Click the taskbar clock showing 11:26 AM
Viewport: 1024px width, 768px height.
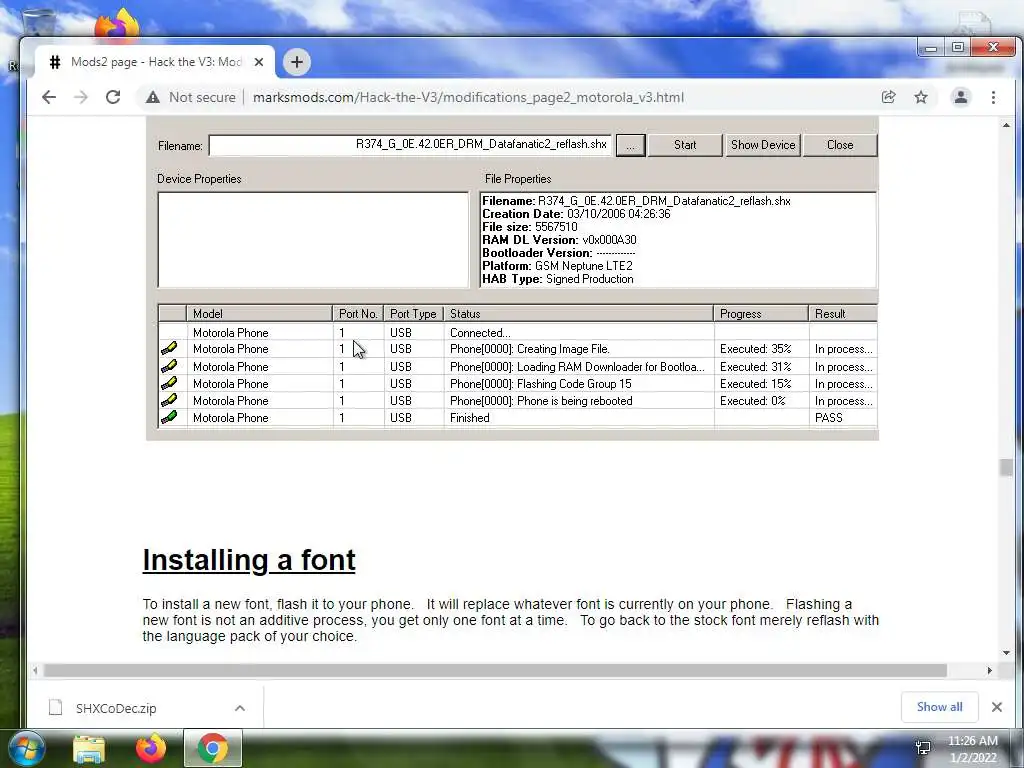972,749
